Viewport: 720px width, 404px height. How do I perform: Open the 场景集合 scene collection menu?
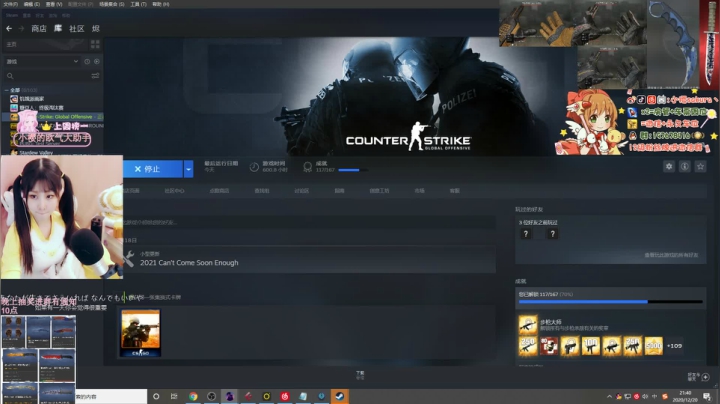(x=112, y=4)
